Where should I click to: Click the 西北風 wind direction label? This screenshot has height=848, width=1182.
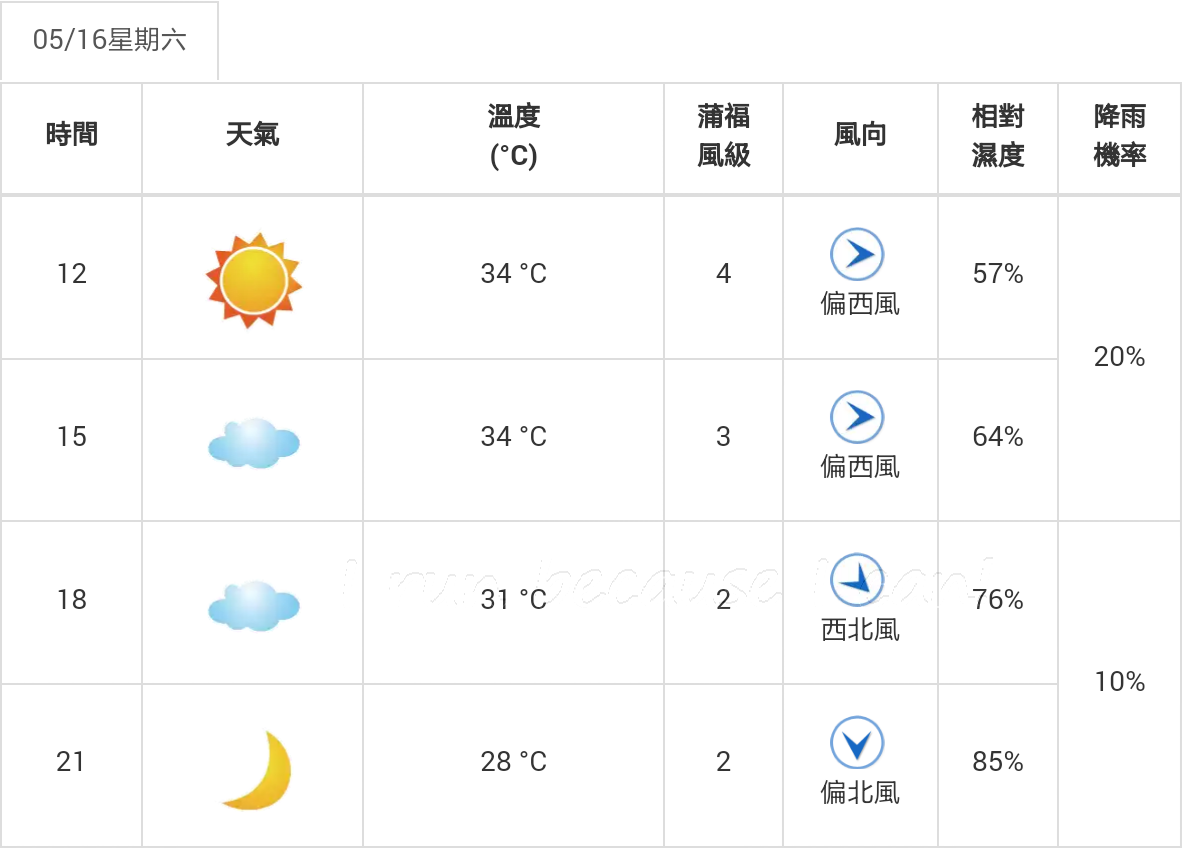(860, 629)
